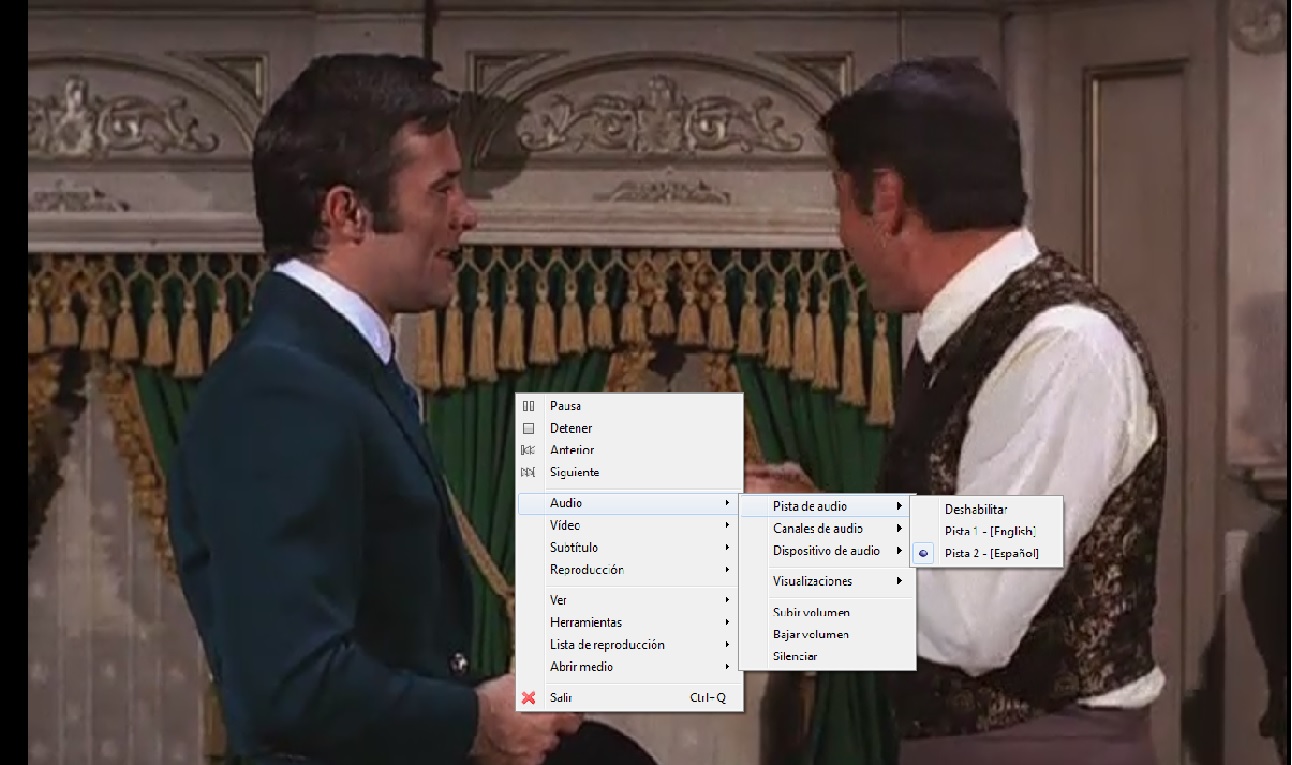Expand arrow next to Audio
The image size is (1292, 765).
(727, 503)
